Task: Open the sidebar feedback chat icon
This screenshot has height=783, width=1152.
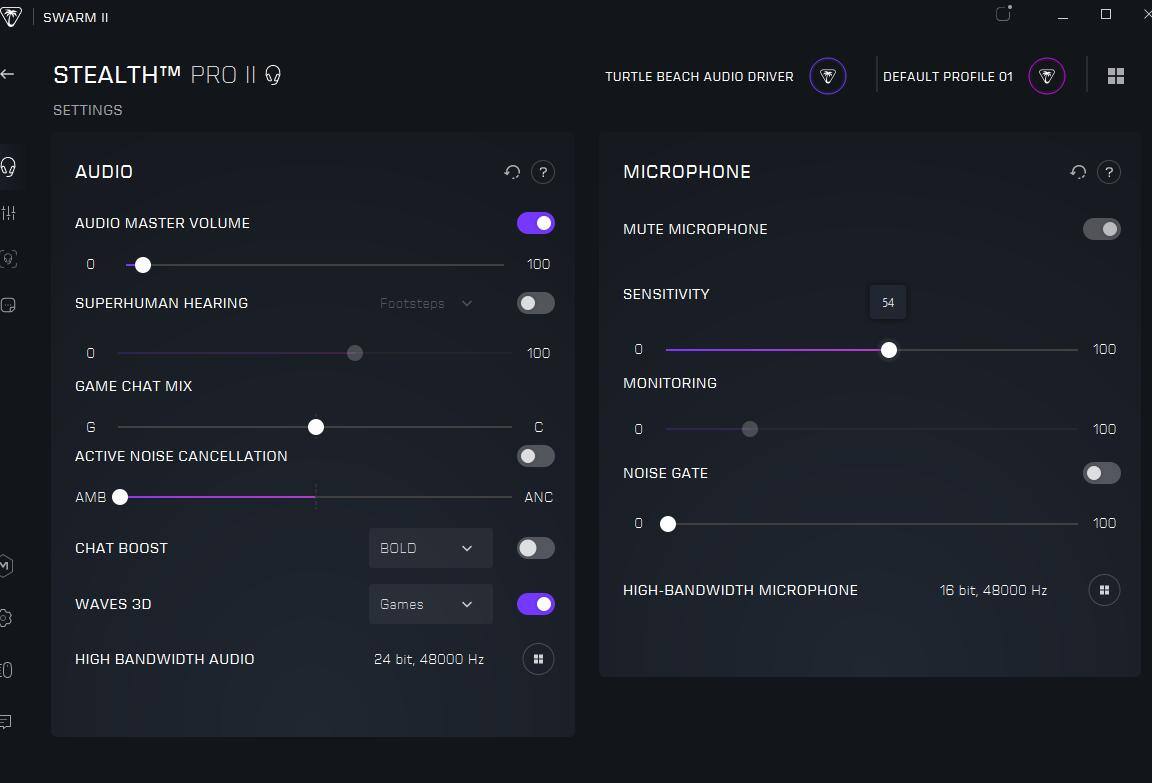Action: (6, 722)
